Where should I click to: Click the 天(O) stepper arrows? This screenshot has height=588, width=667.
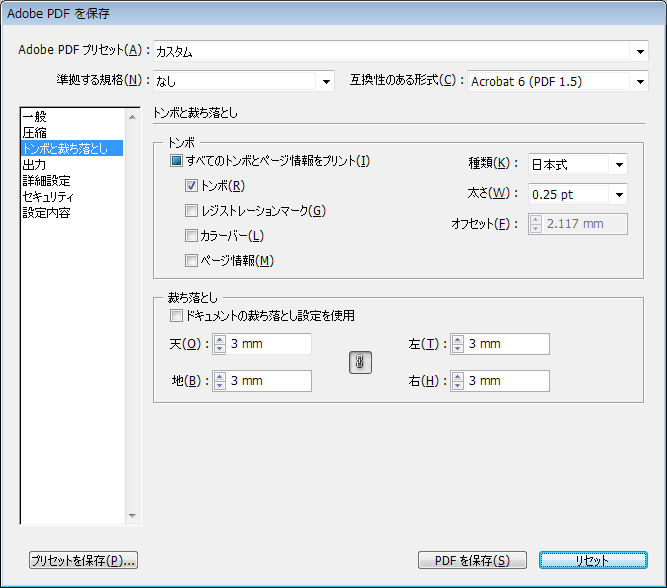pos(219,344)
